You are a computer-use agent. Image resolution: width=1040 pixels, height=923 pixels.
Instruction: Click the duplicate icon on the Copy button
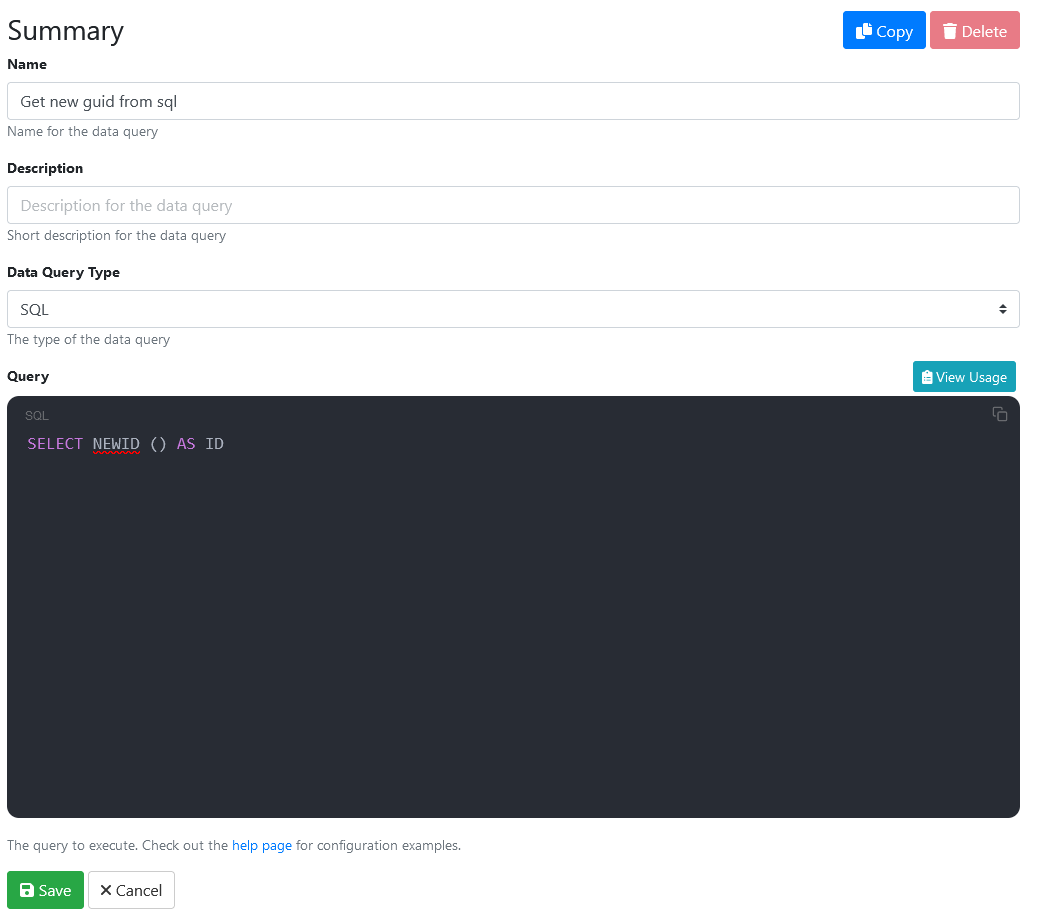[x=864, y=31]
